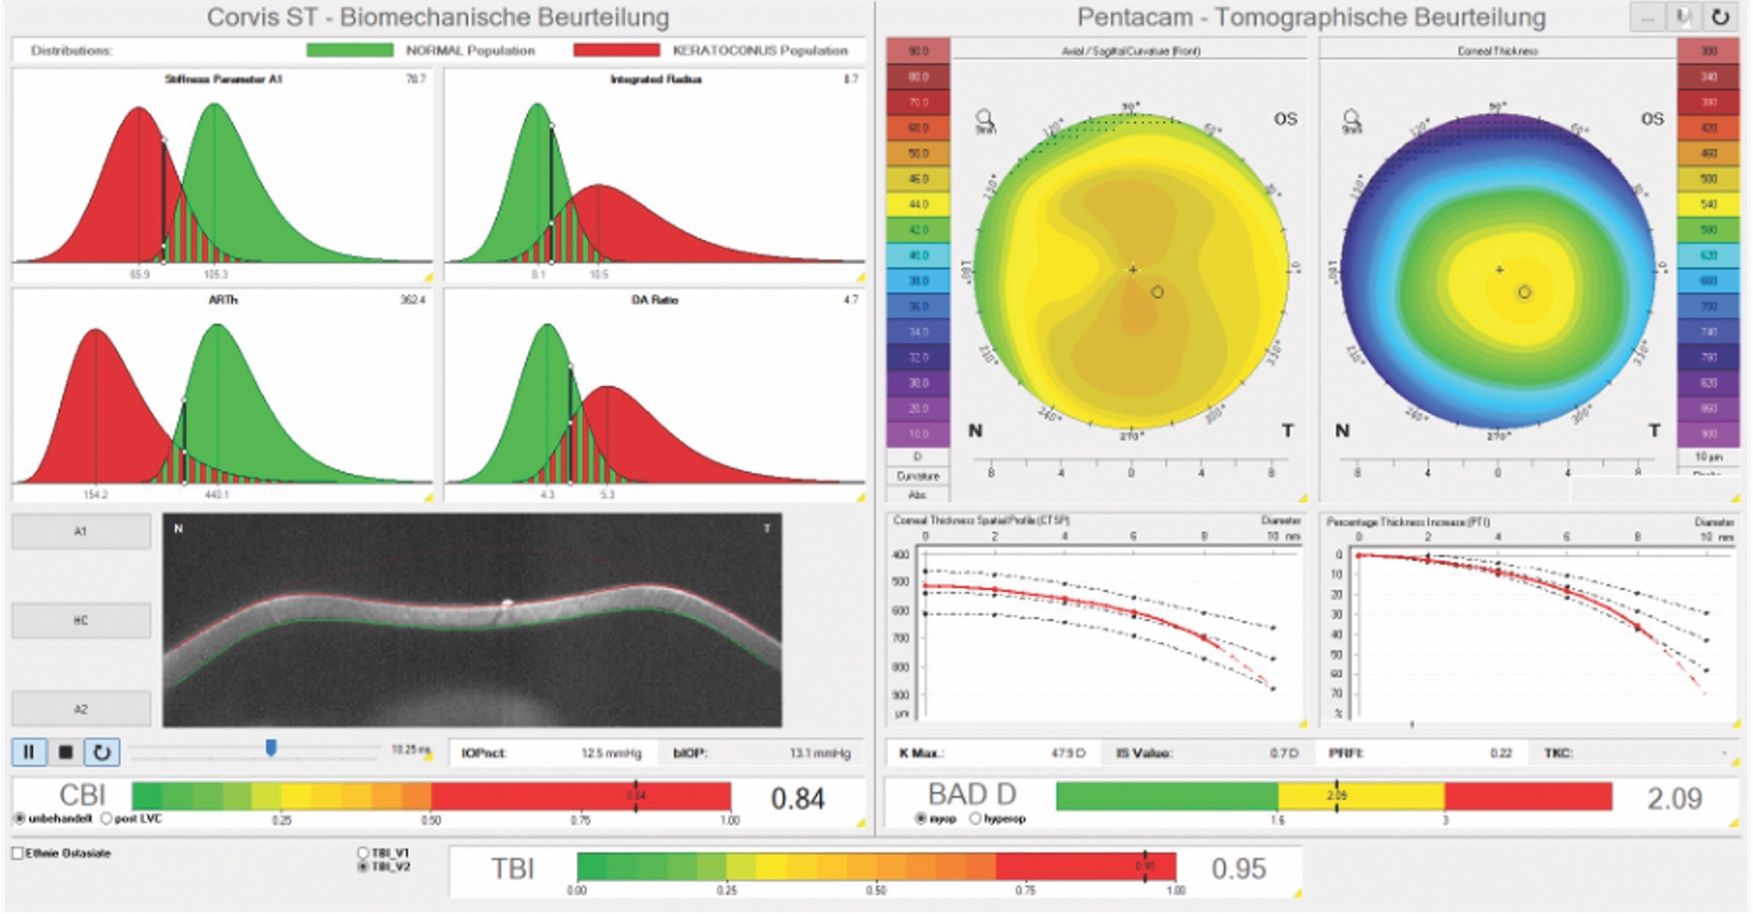The width and height of the screenshot is (1753, 914).
Task: Click the Axial/Sagittal Curvature (Front) map title
Action: click(1130, 51)
